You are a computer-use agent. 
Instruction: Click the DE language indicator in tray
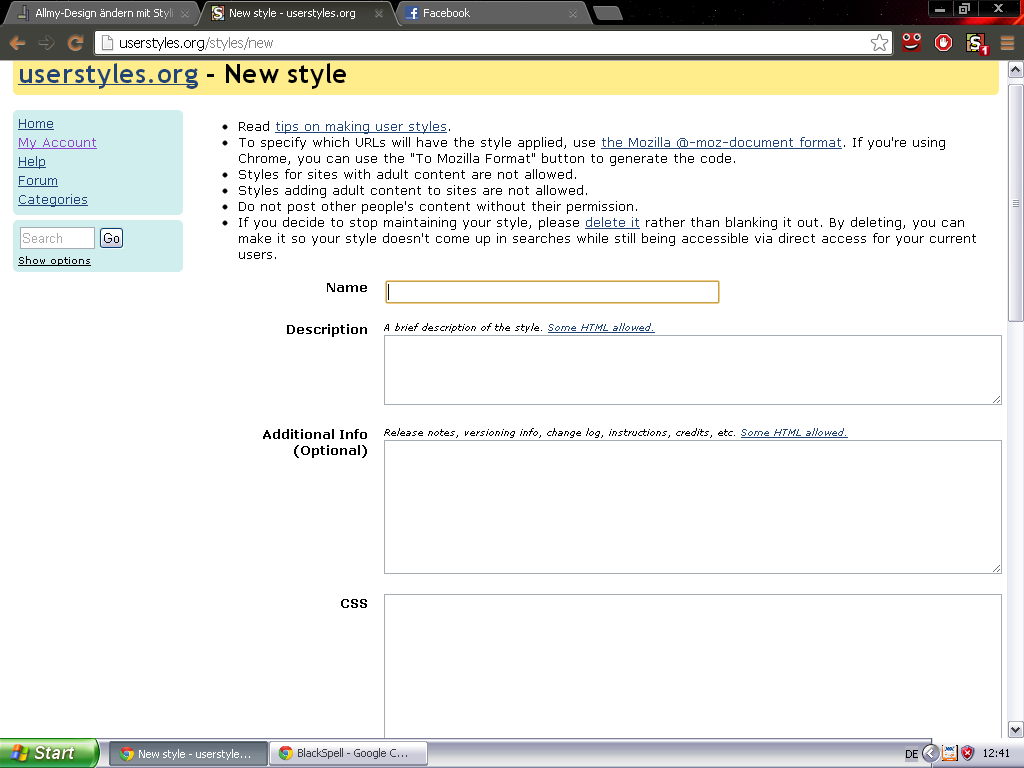click(x=912, y=754)
